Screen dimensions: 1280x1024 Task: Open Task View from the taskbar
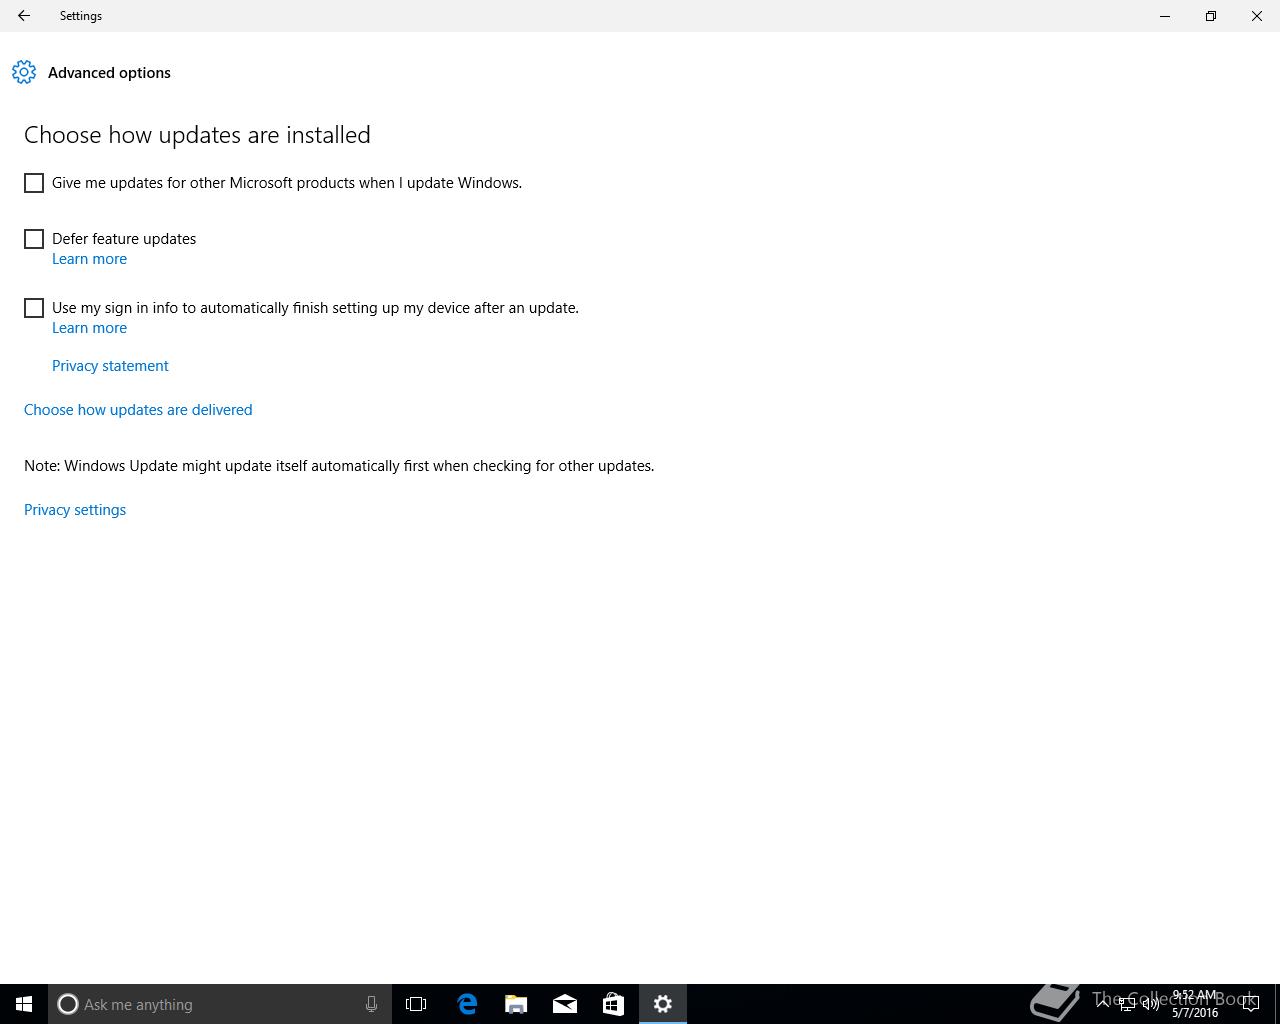(x=416, y=1004)
